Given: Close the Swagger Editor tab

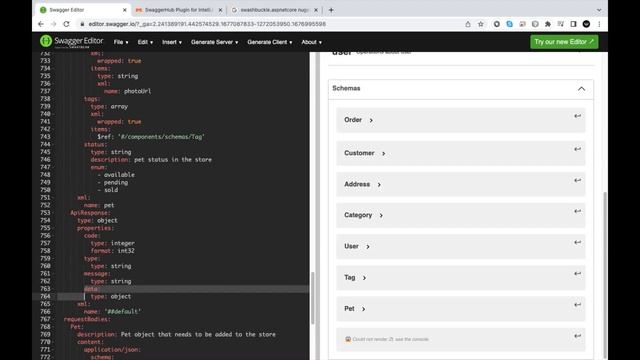Looking at the screenshot, I should (x=124, y=10).
